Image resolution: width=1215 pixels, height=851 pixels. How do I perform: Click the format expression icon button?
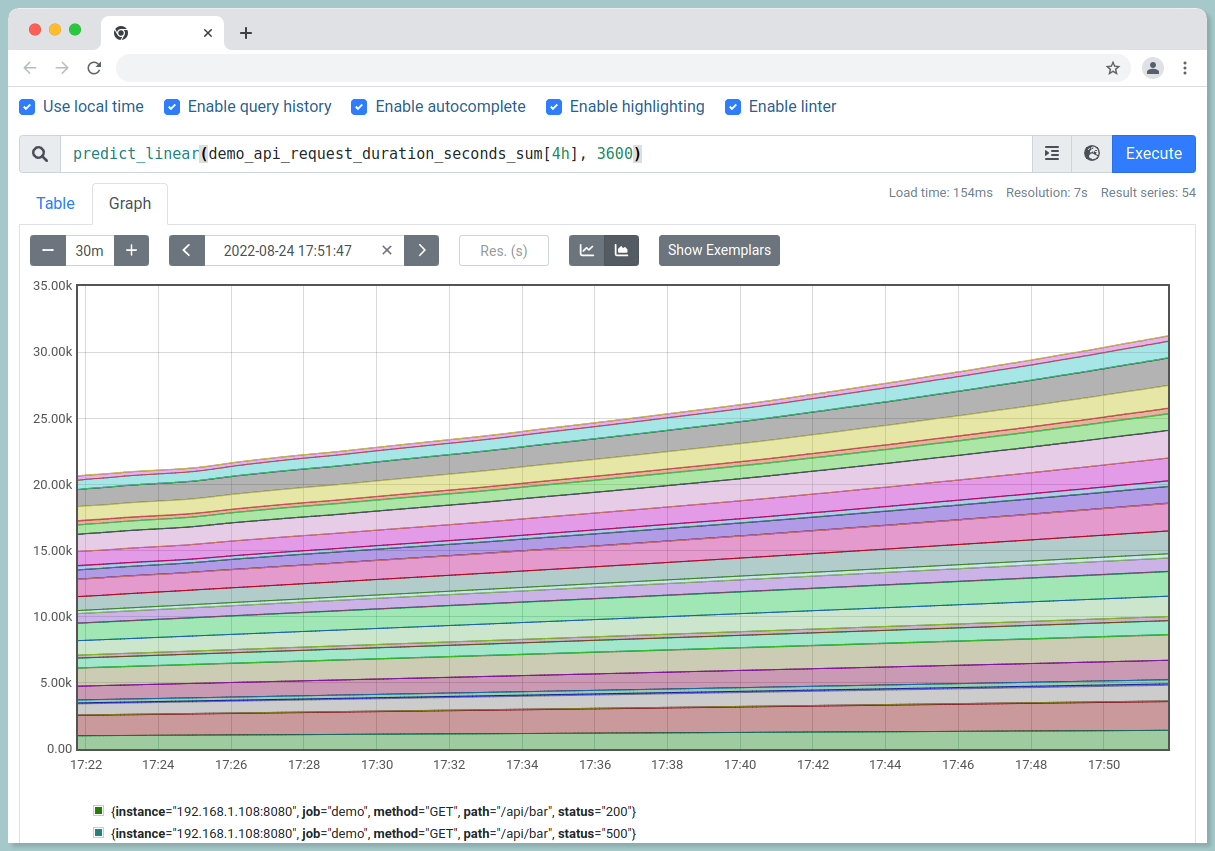tap(1051, 154)
